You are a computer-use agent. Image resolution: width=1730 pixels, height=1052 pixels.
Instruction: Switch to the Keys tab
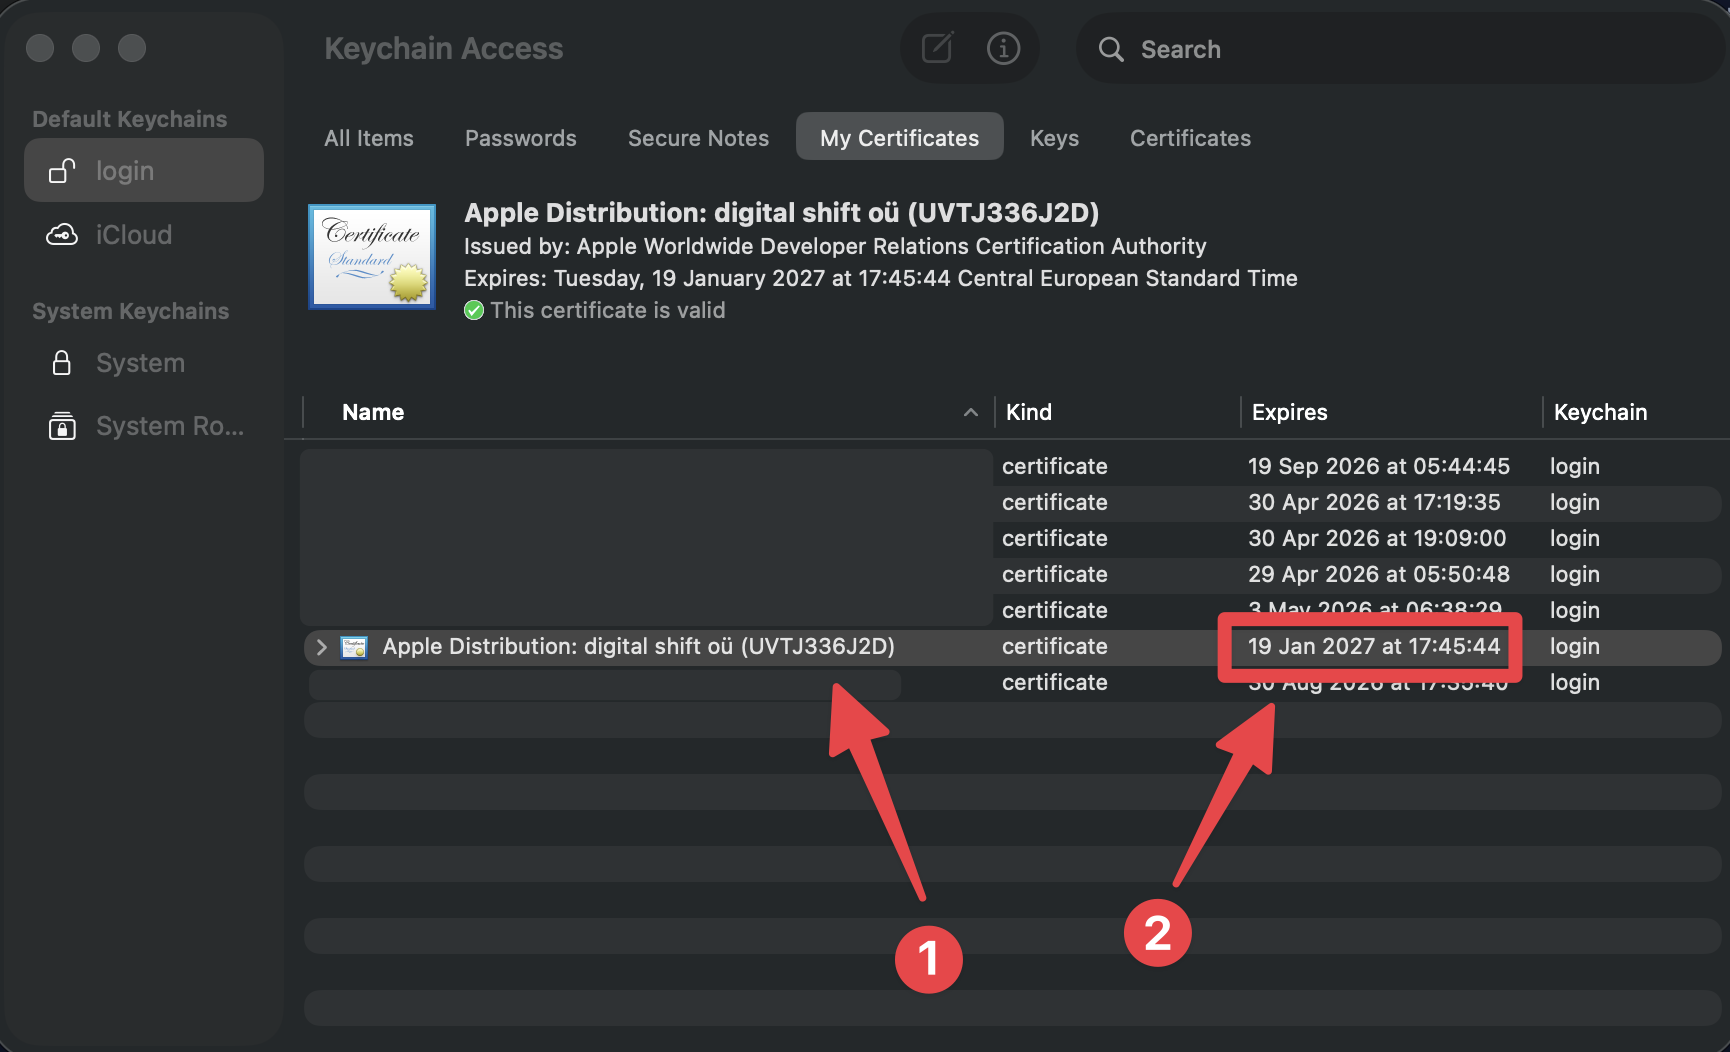1053,138
